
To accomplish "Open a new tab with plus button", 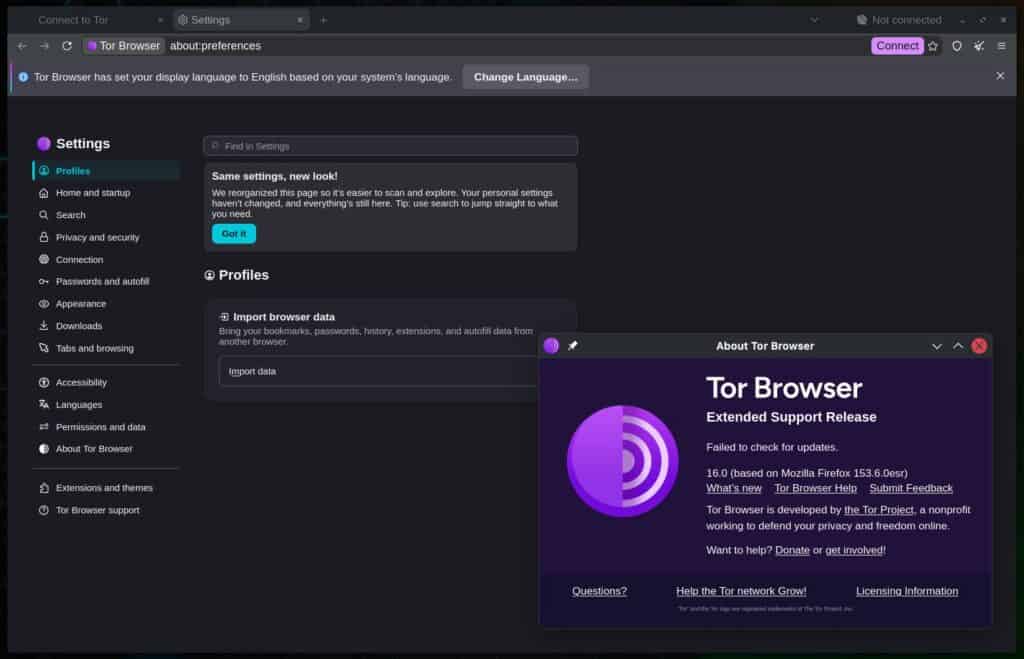I will [323, 20].
